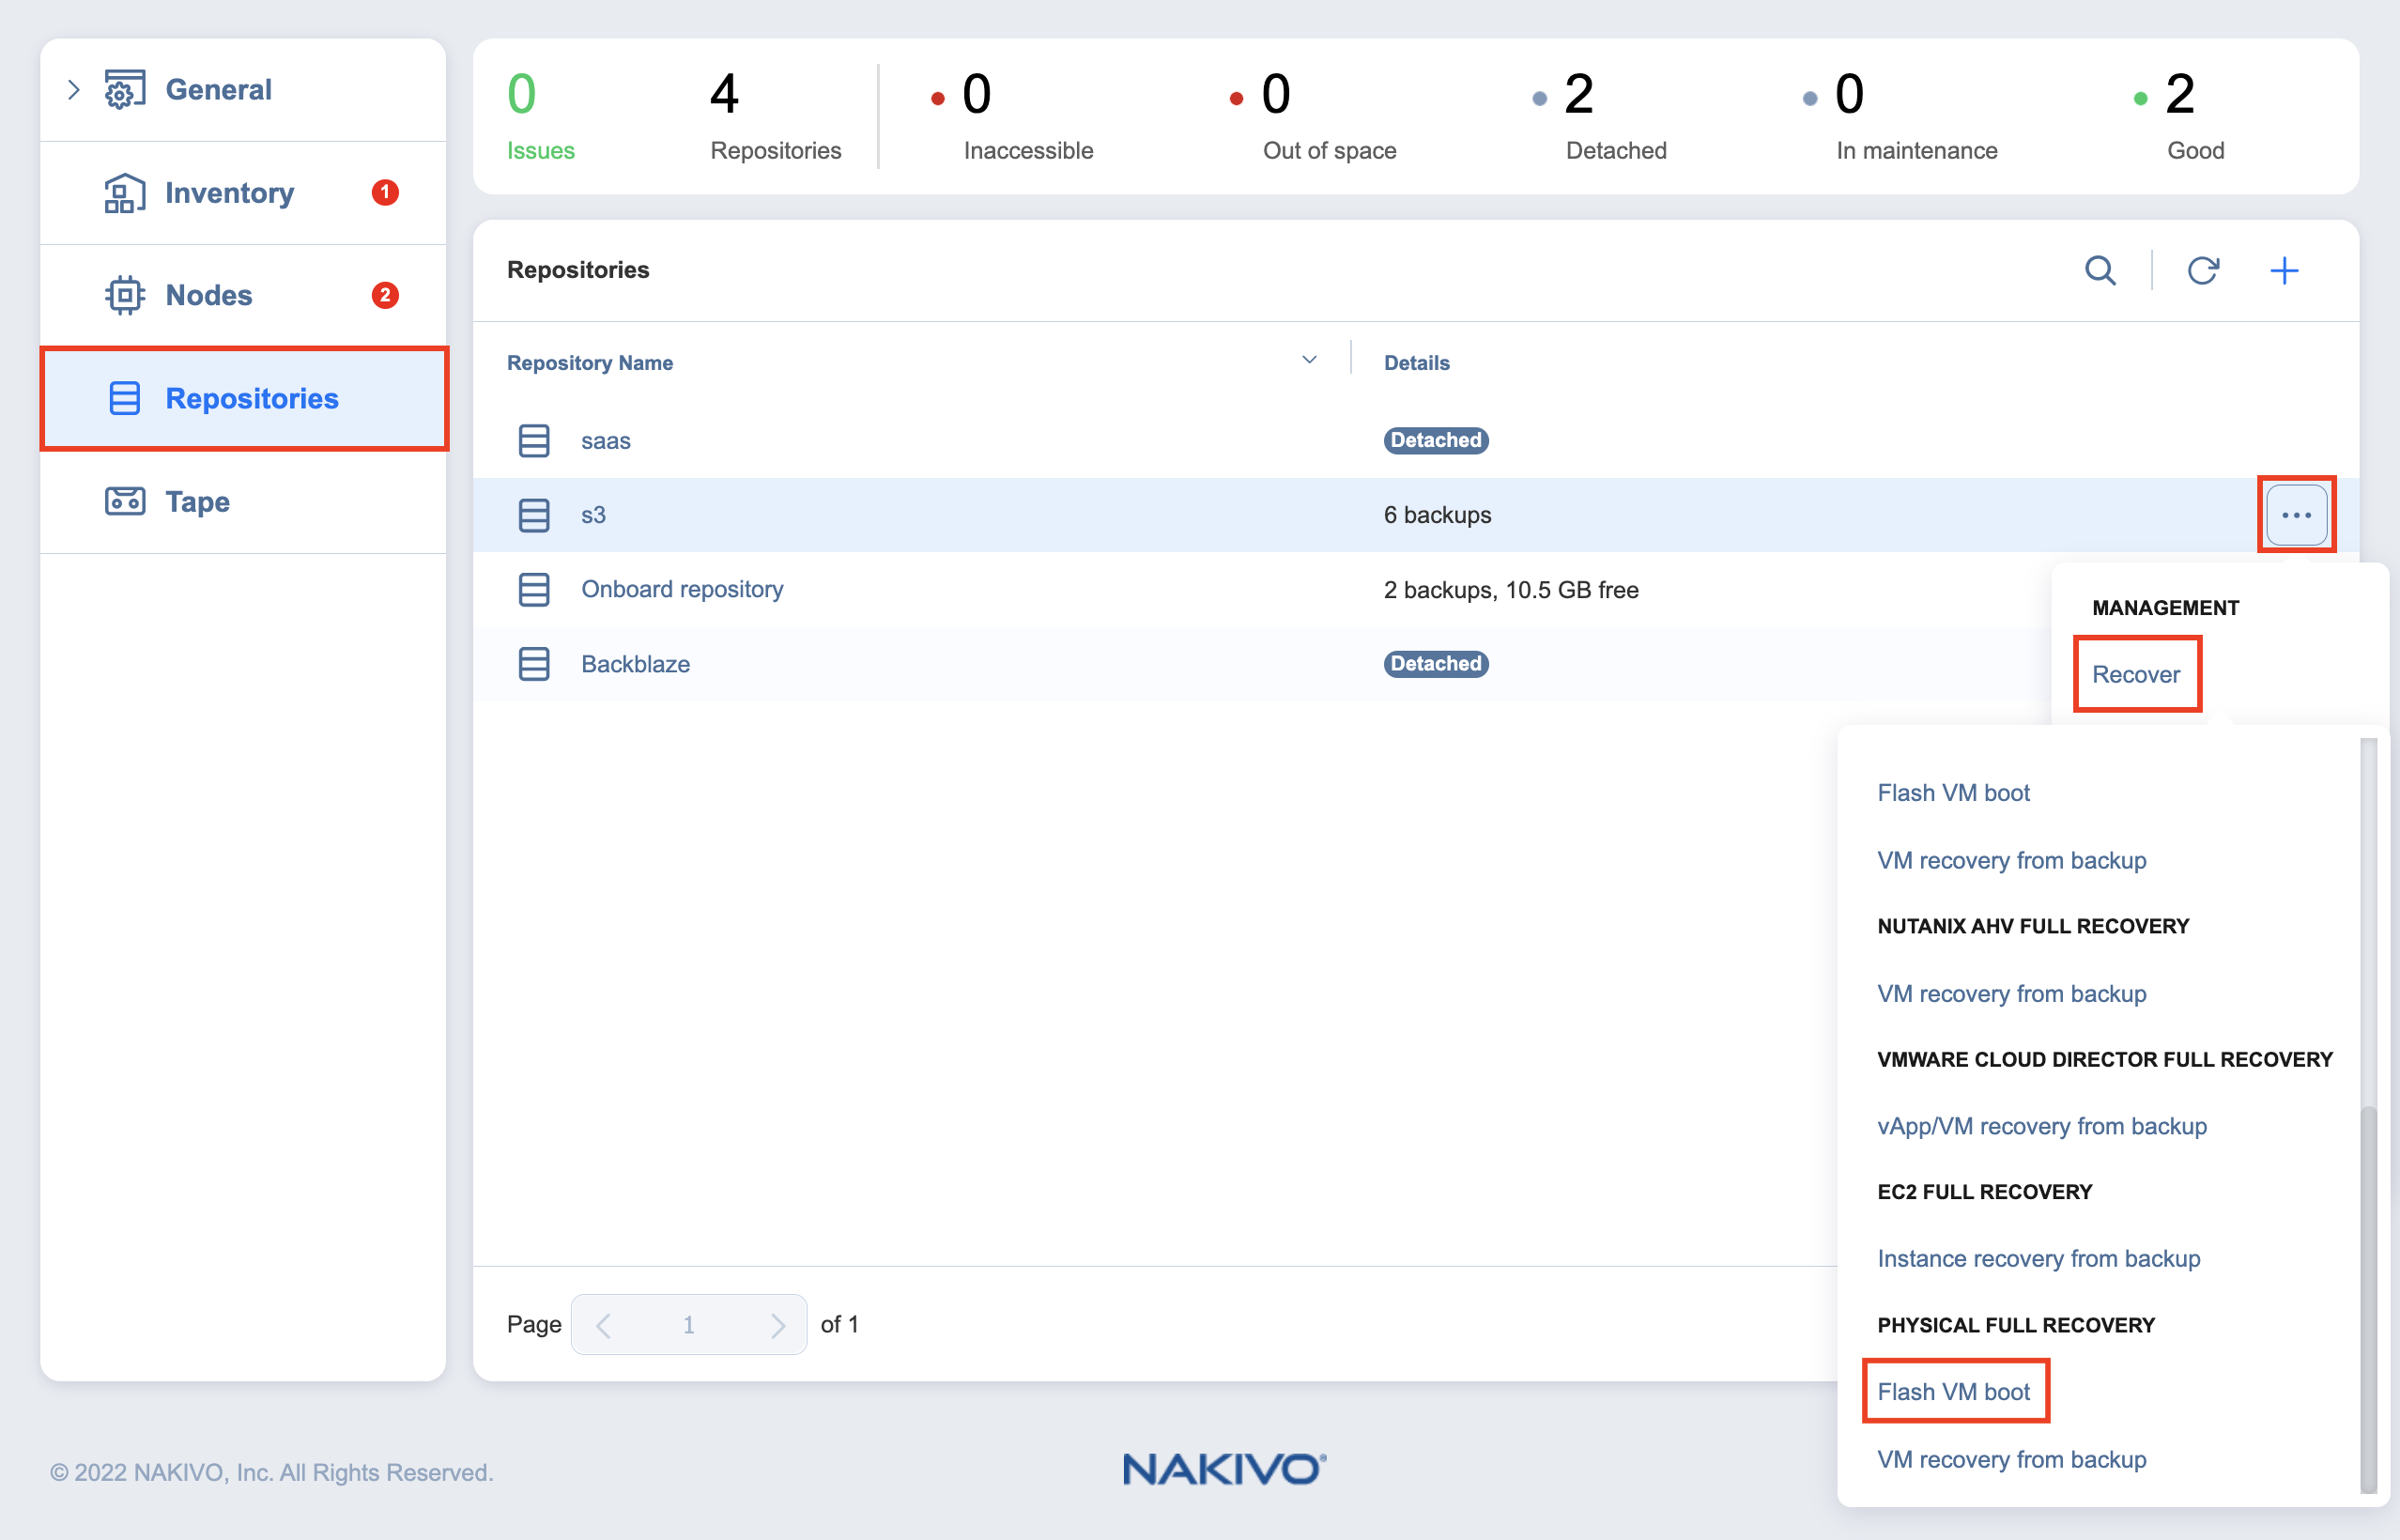
Task: Open the Inventory section
Action: (x=229, y=192)
